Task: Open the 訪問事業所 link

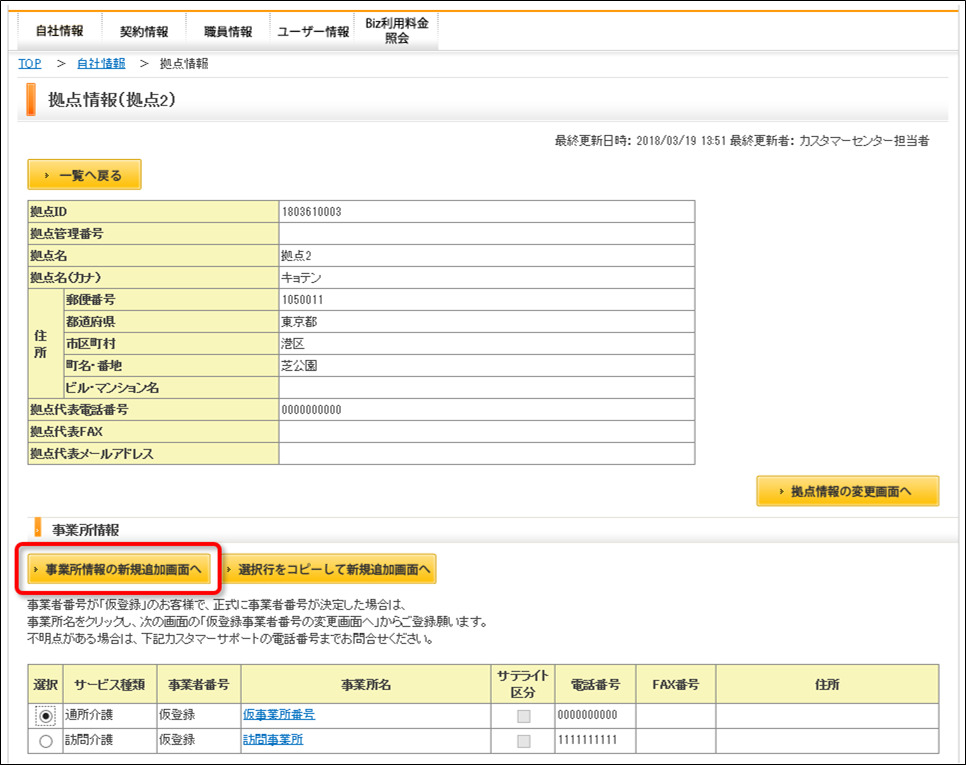Action: tap(273, 740)
